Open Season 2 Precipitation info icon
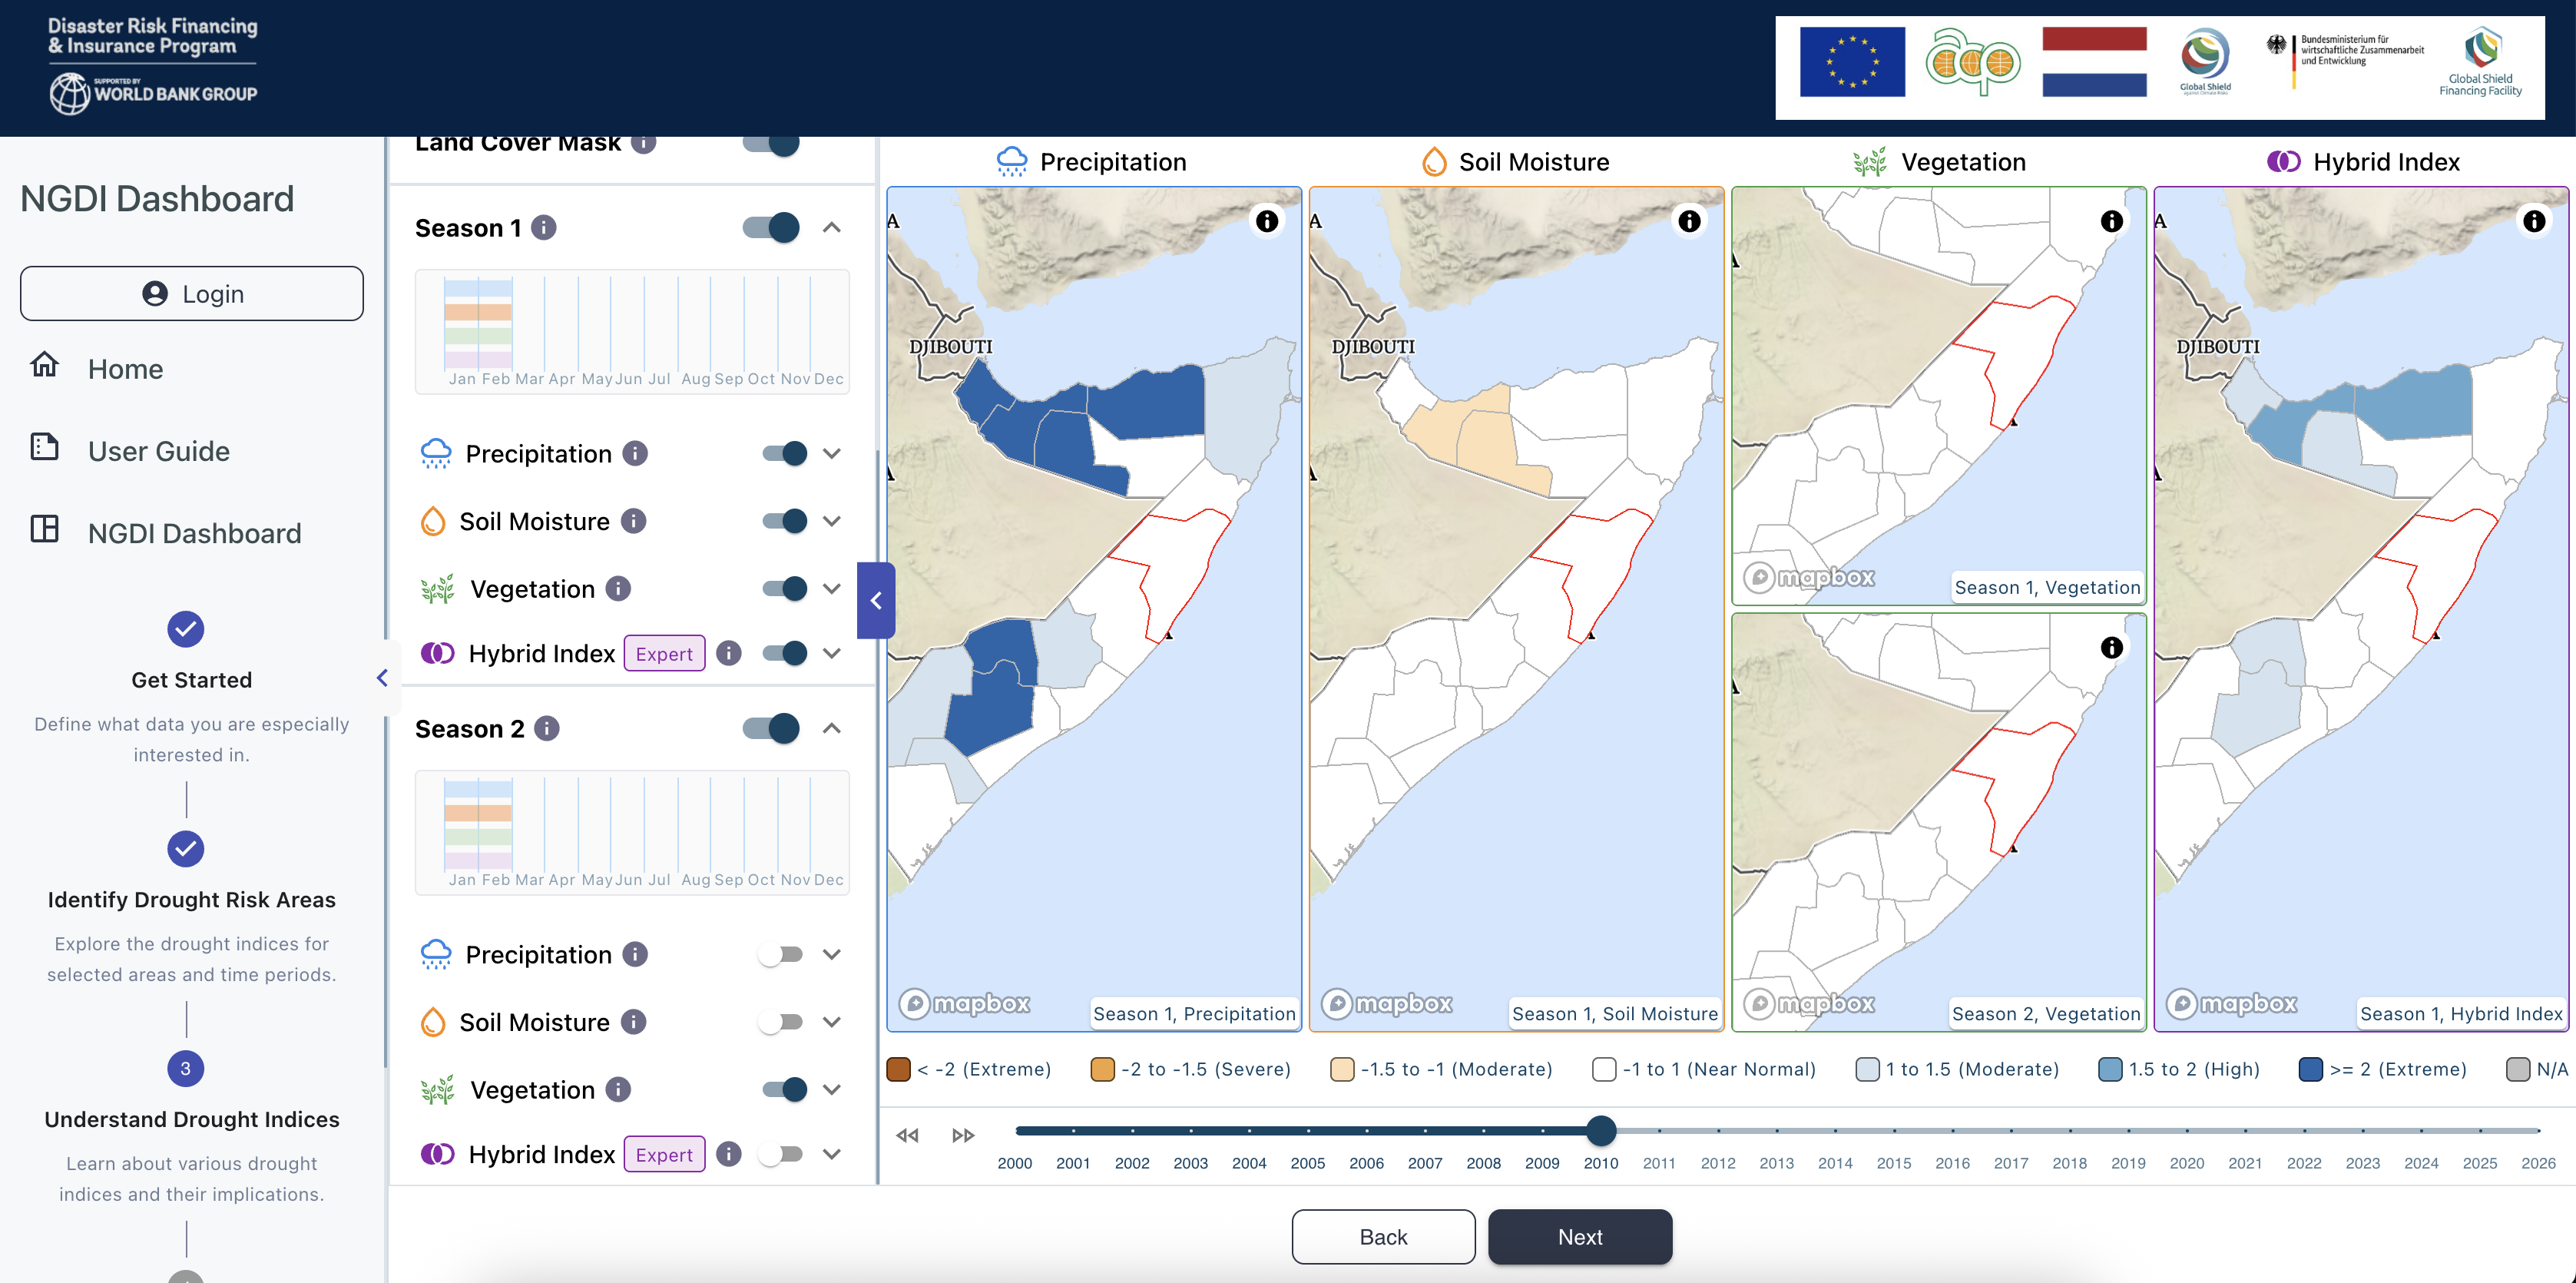The height and width of the screenshot is (1283, 2576). click(x=635, y=954)
